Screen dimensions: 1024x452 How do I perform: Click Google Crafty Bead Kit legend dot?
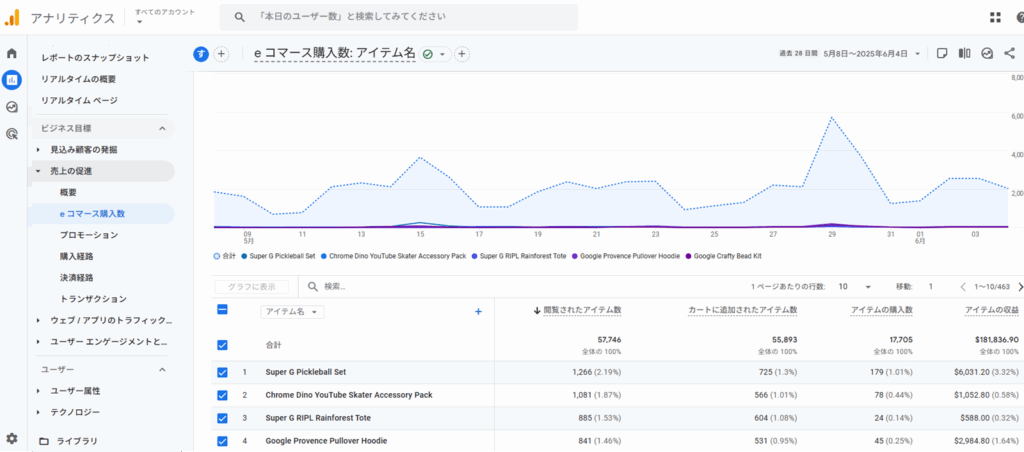coord(688,257)
